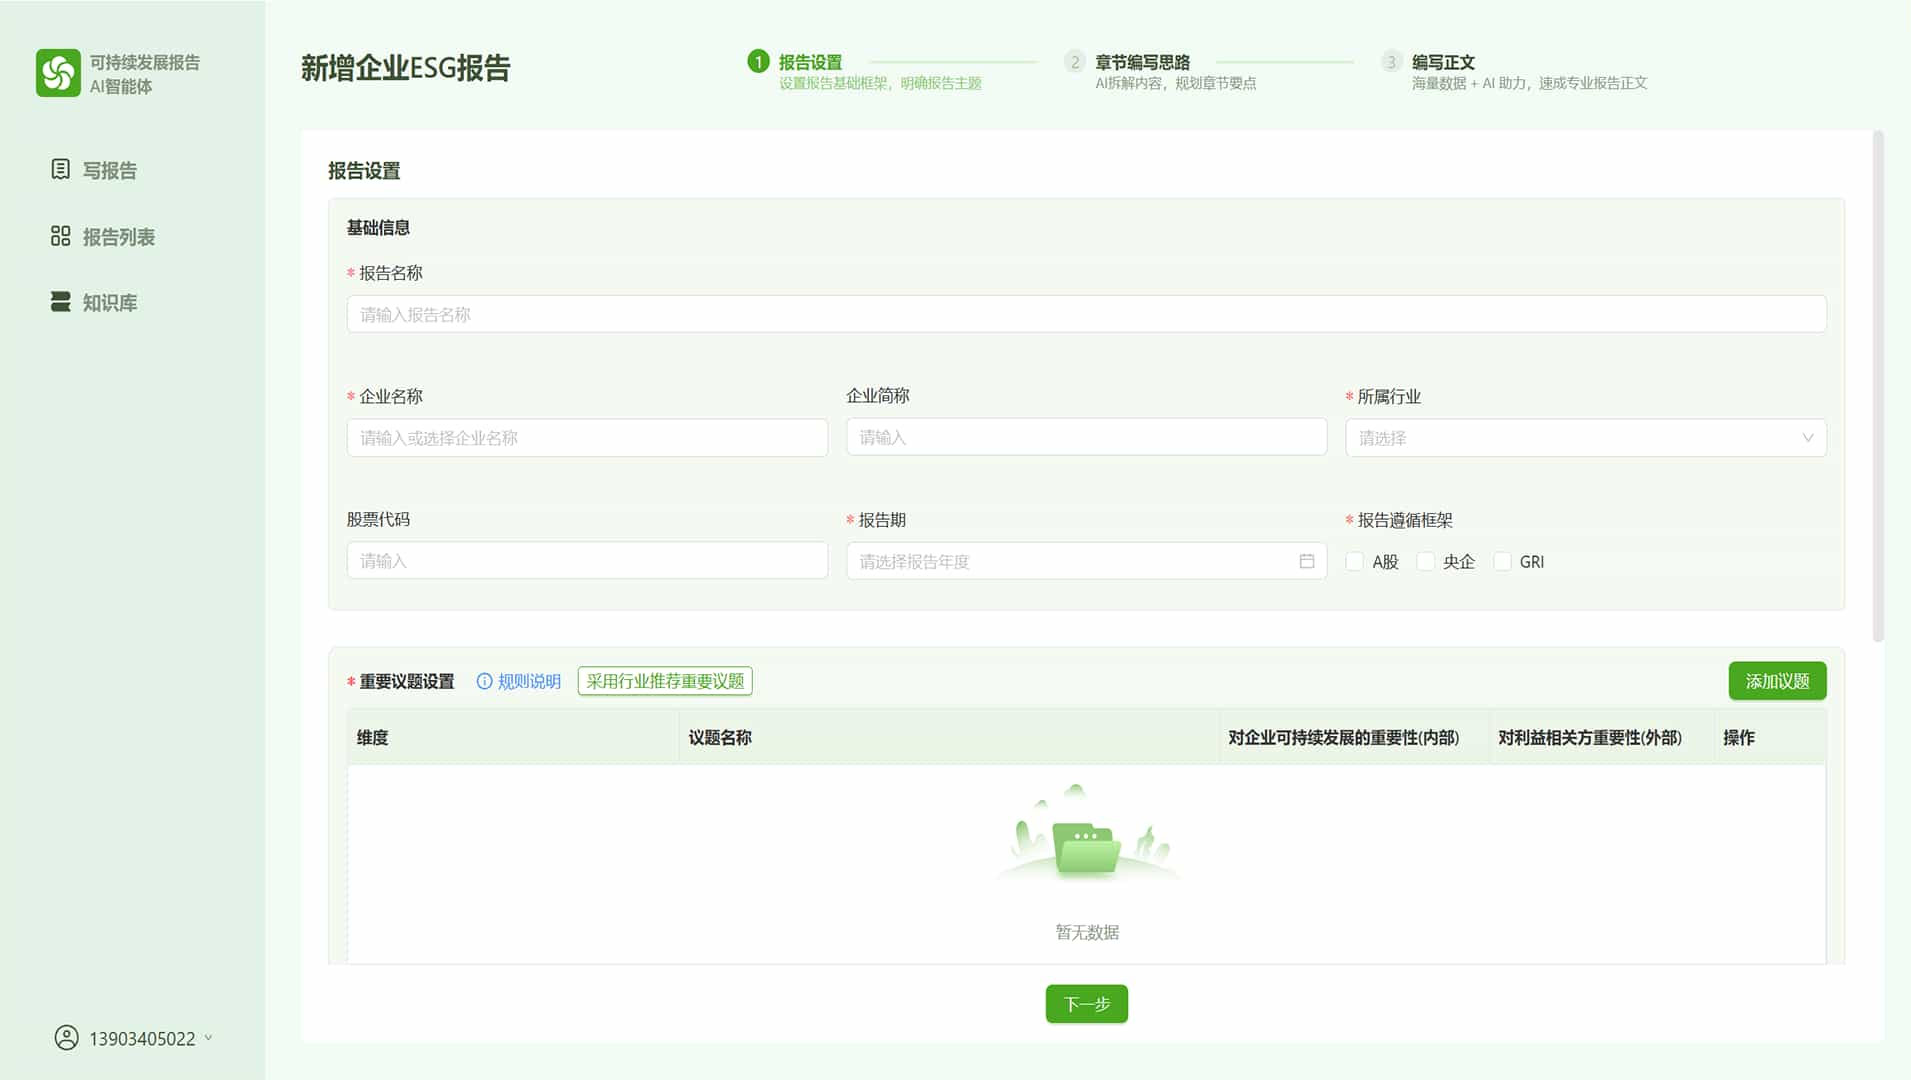Click the 知识库 database icon
Screen dimensions: 1911x1080
pyautogui.click(x=60, y=302)
